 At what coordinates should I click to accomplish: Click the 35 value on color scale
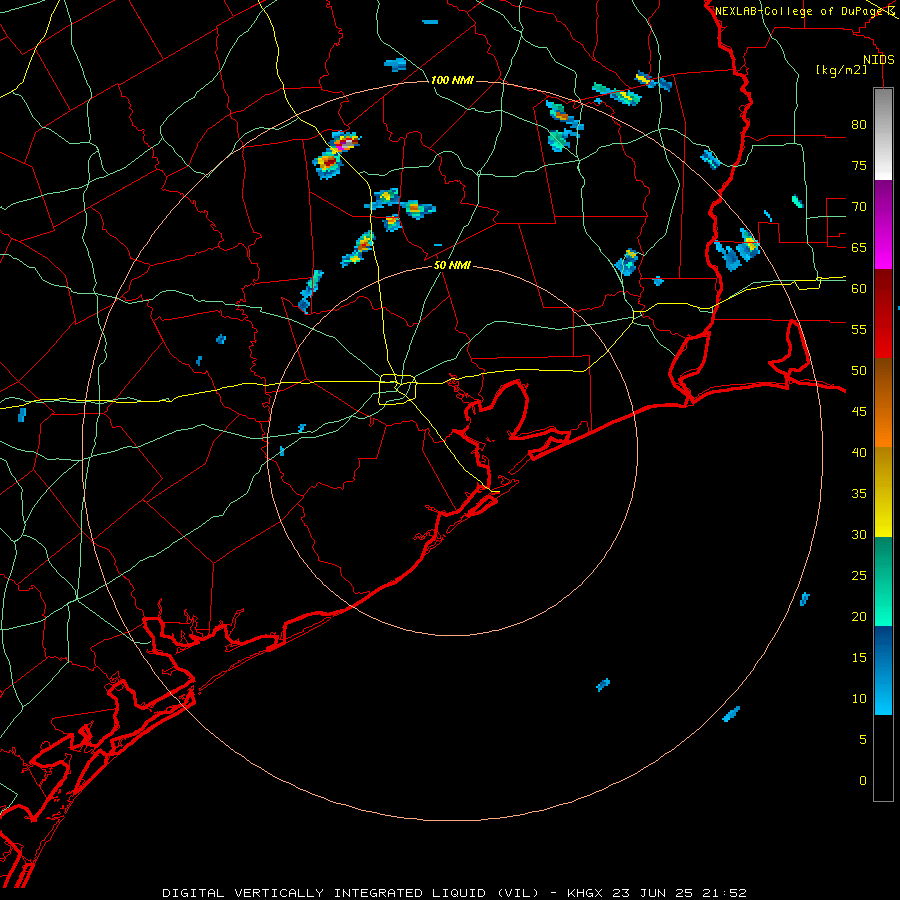(x=859, y=494)
